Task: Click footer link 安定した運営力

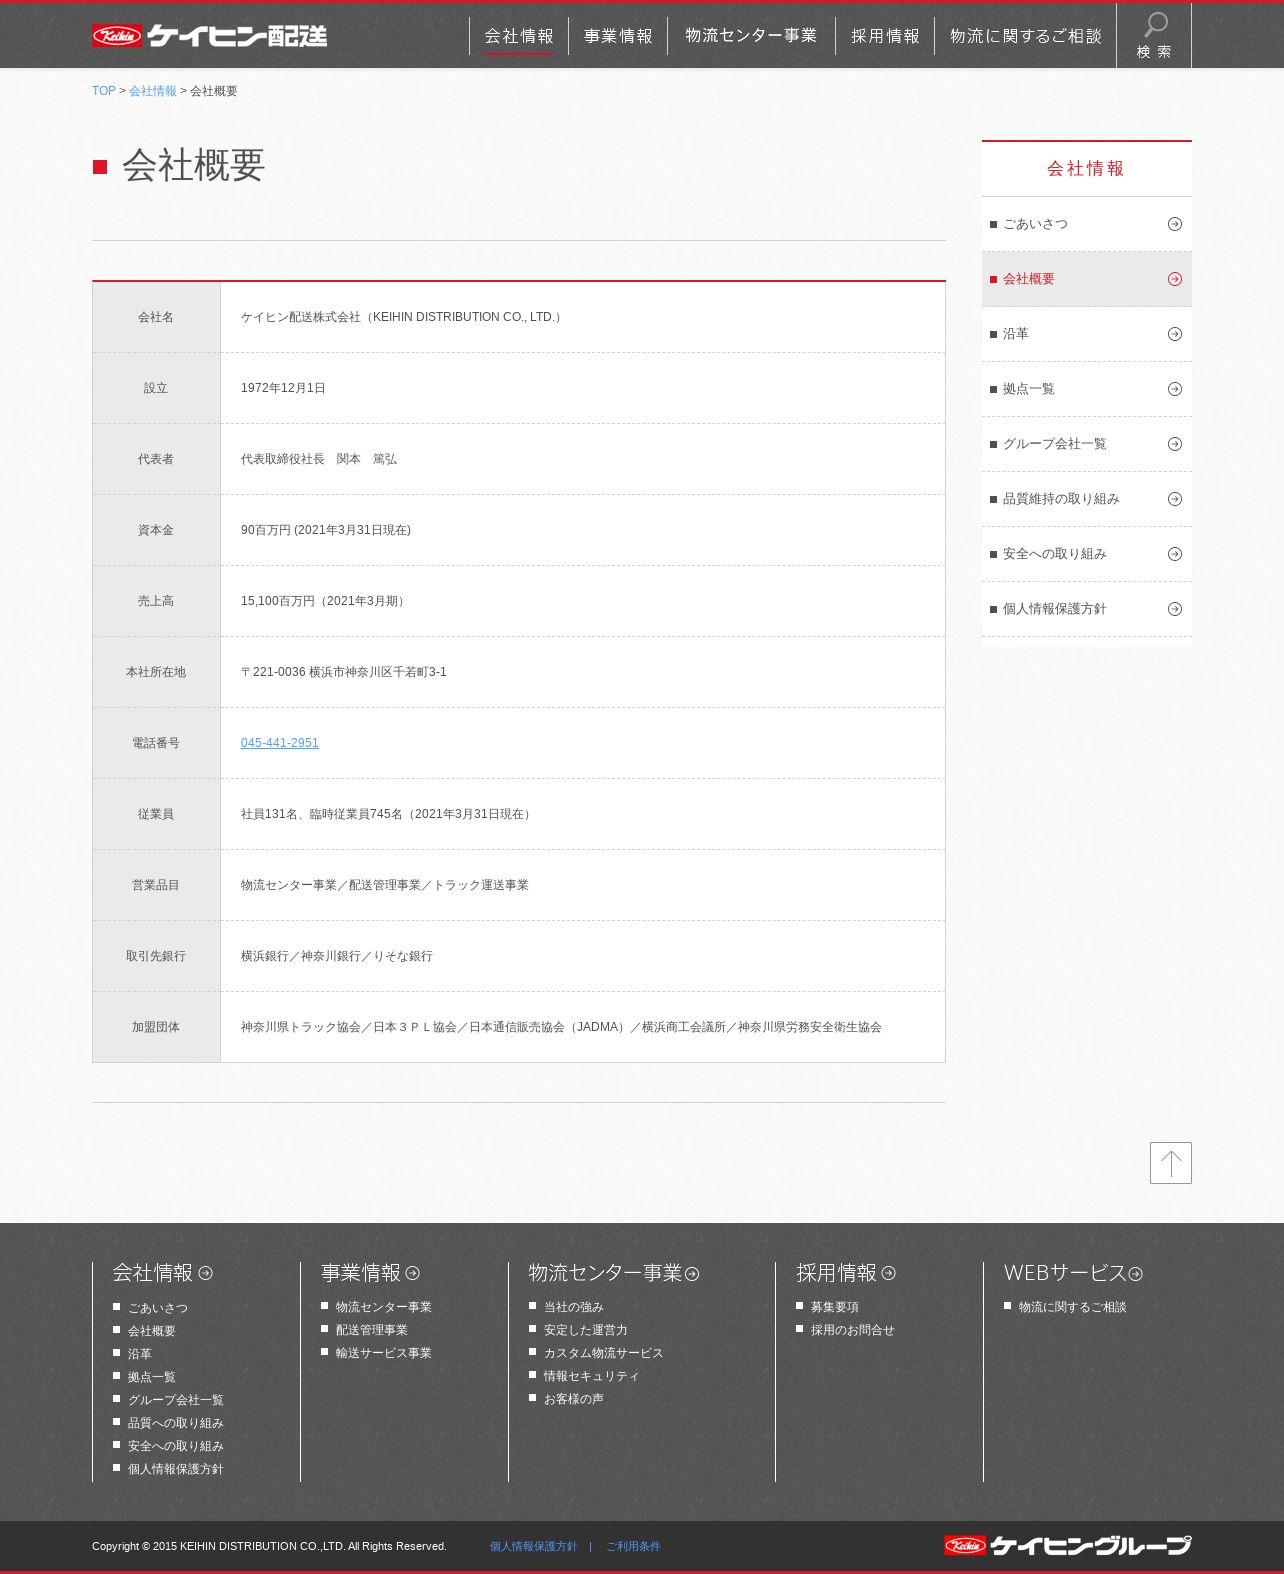Action: [586, 1330]
